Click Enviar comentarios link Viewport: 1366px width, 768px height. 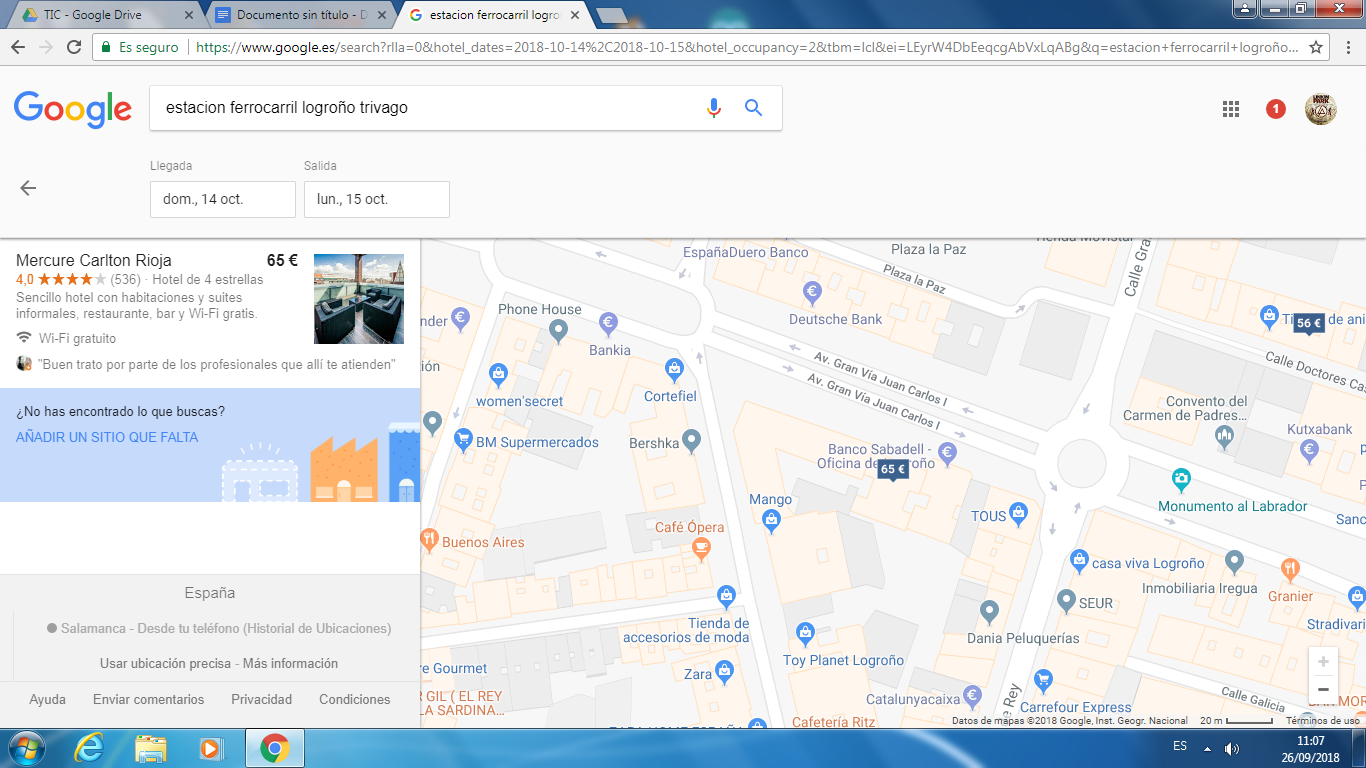tap(148, 699)
